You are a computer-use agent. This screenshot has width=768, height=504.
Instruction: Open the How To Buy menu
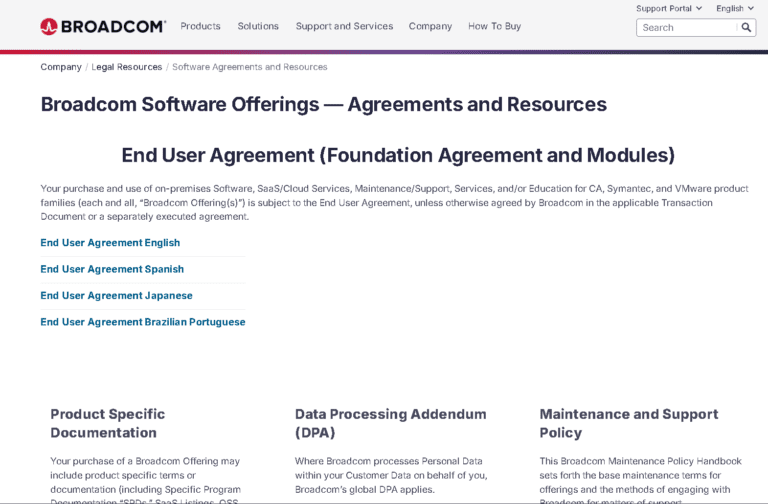pos(495,26)
